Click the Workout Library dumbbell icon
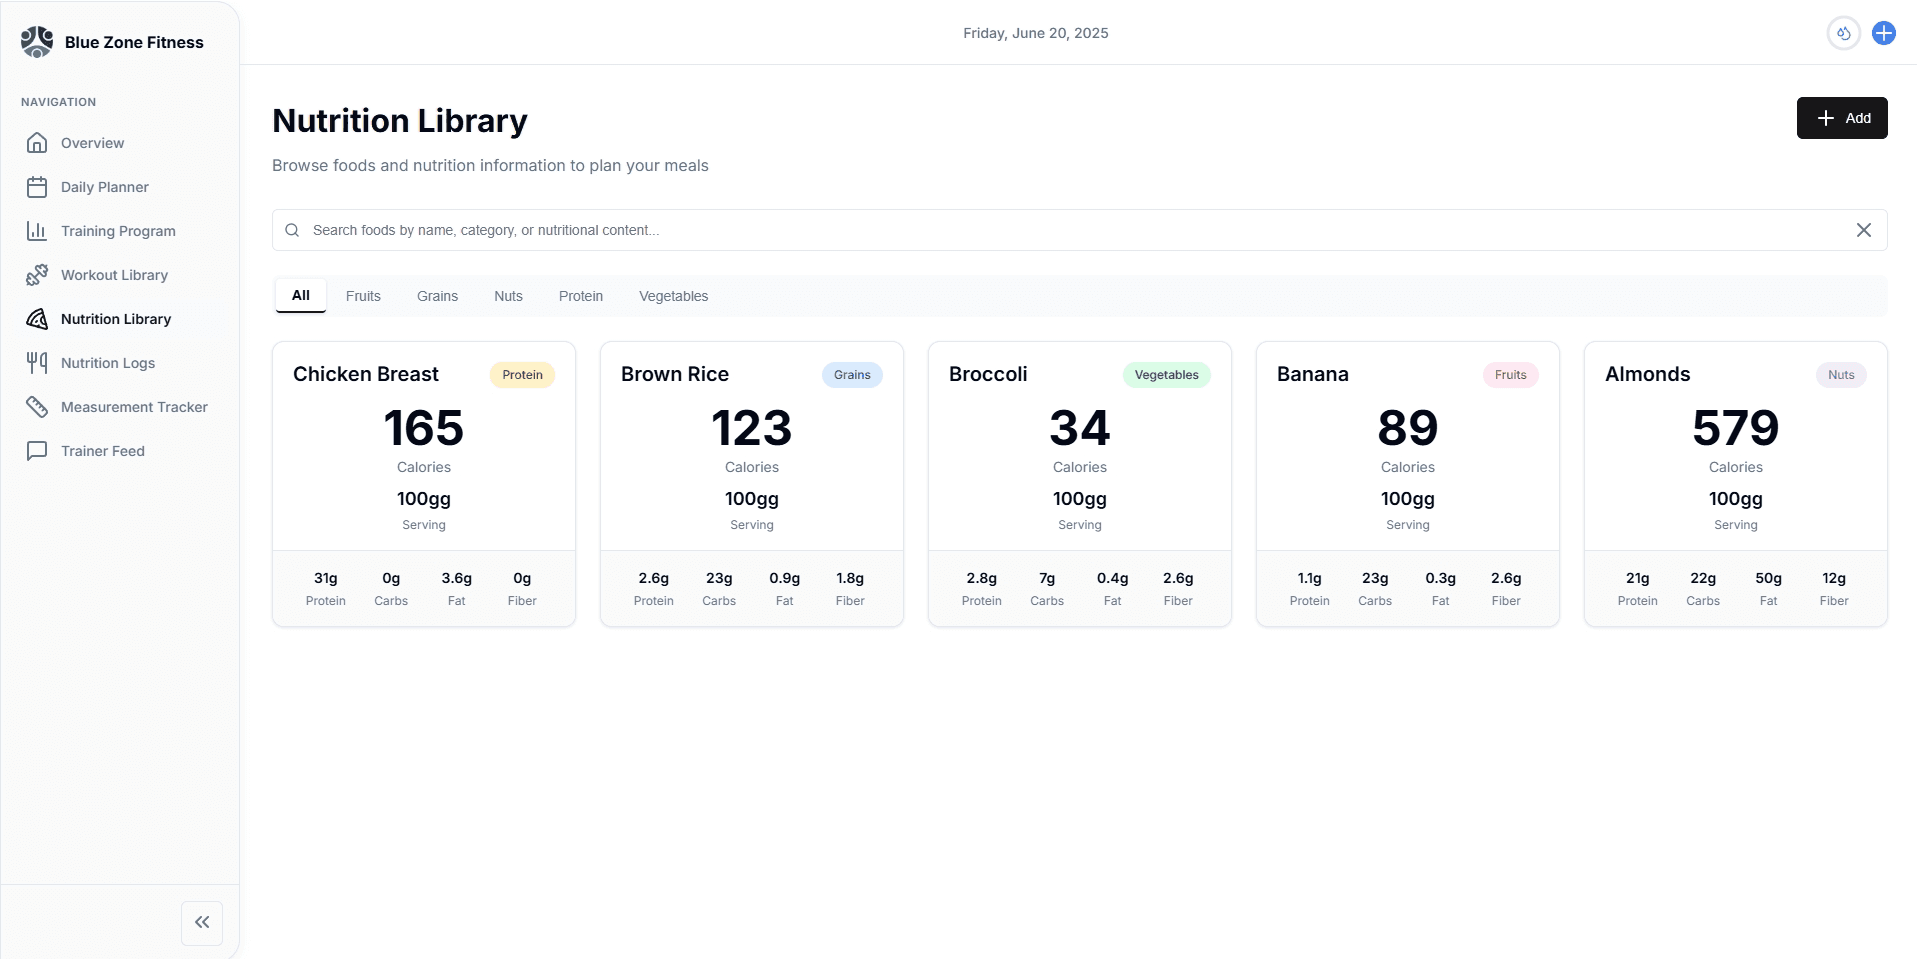1917x959 pixels. point(37,275)
